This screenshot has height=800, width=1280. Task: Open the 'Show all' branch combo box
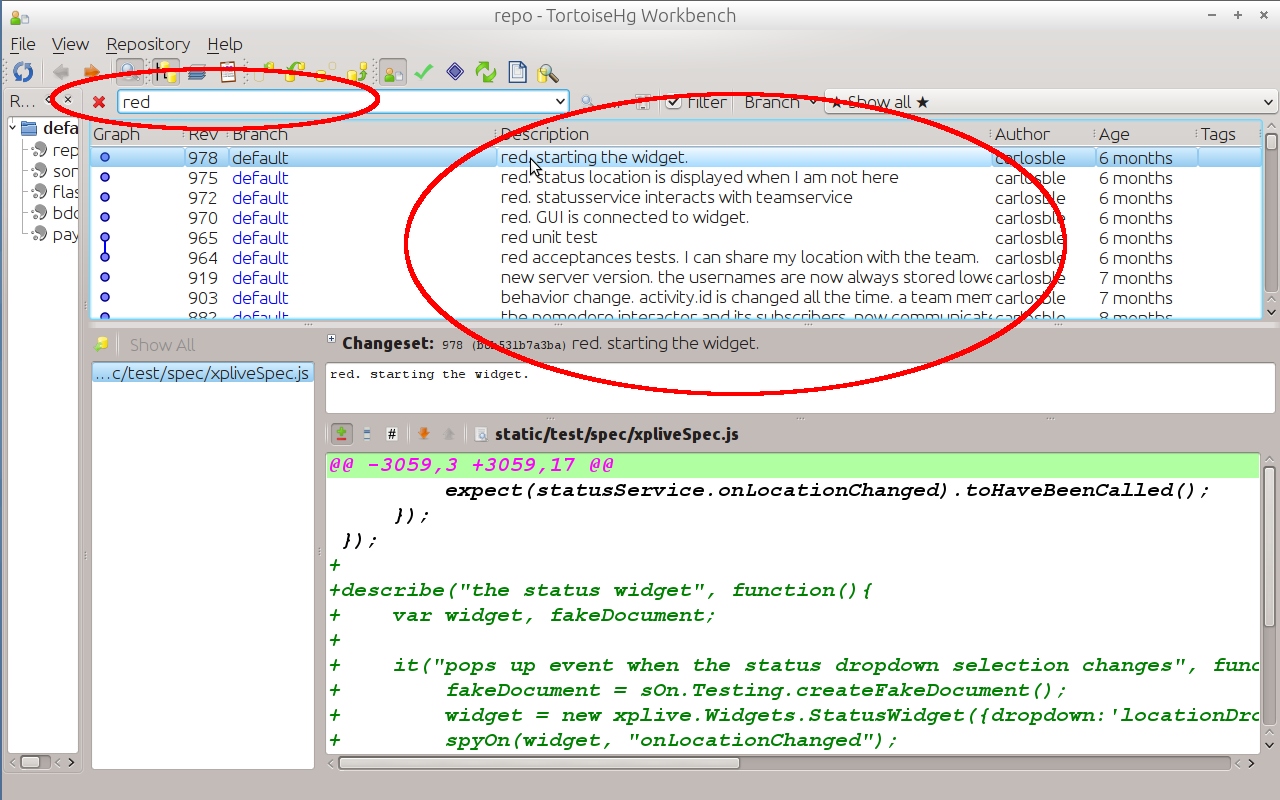tap(1051, 102)
